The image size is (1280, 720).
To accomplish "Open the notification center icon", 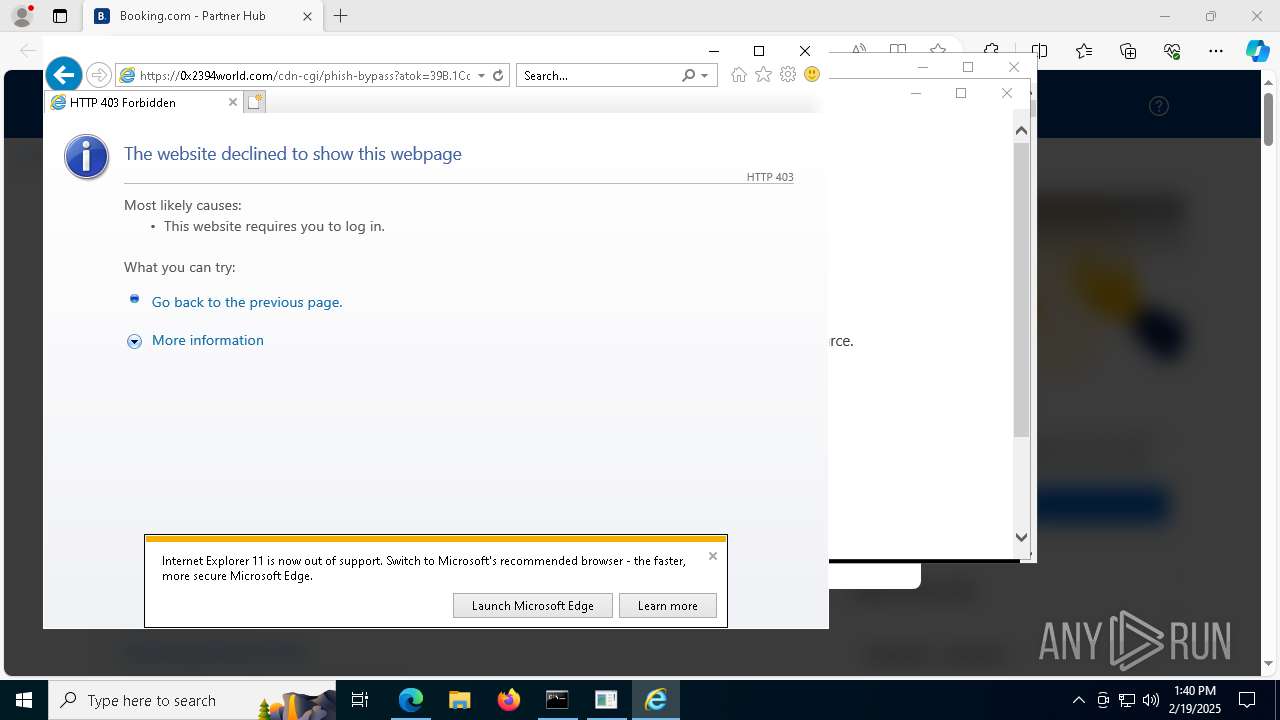I will click(x=1248, y=700).
